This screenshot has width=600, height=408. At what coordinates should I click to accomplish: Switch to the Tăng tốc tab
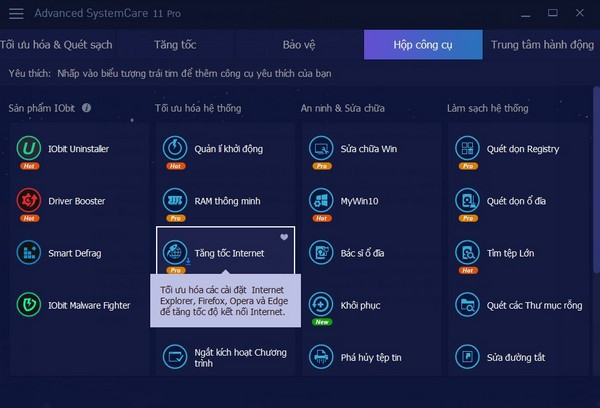(x=175, y=45)
